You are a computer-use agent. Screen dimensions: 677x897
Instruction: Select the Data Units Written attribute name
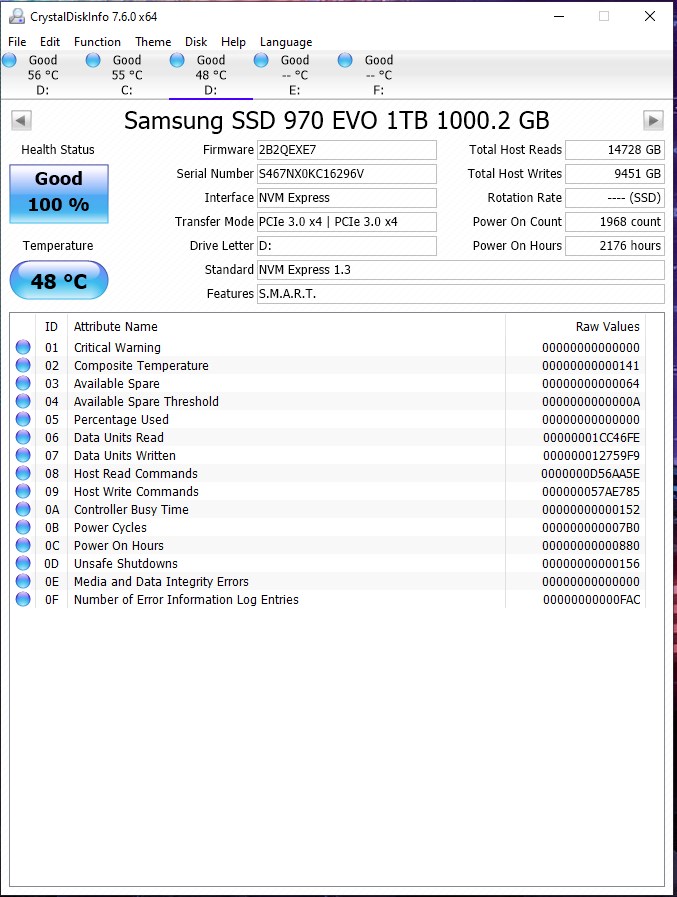[x=125, y=455]
